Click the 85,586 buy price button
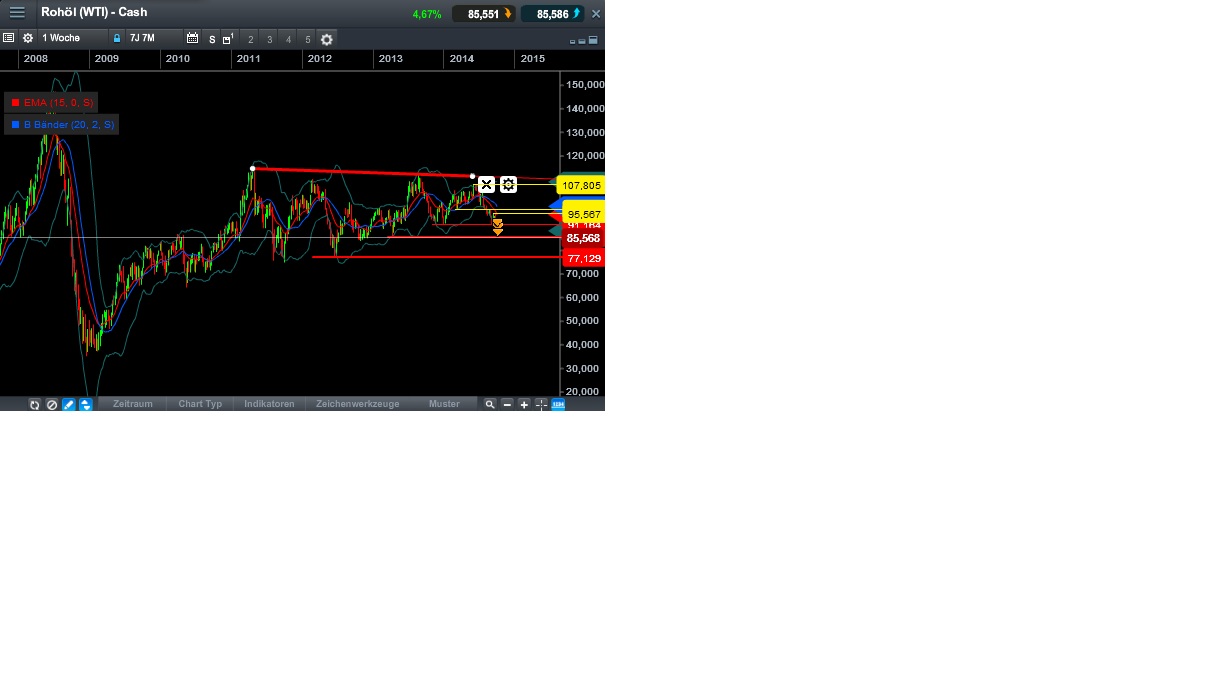The image size is (1207, 698). (x=551, y=13)
